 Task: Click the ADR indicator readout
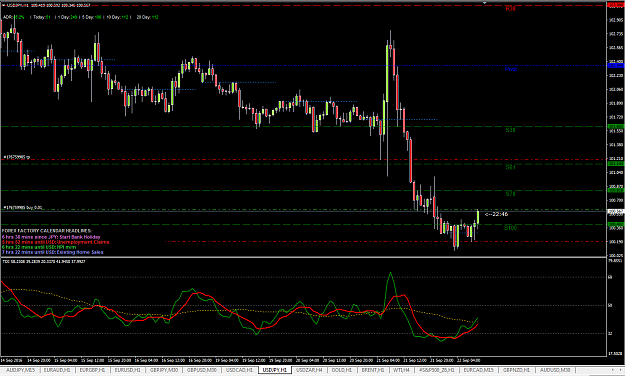pyautogui.click(x=14, y=17)
